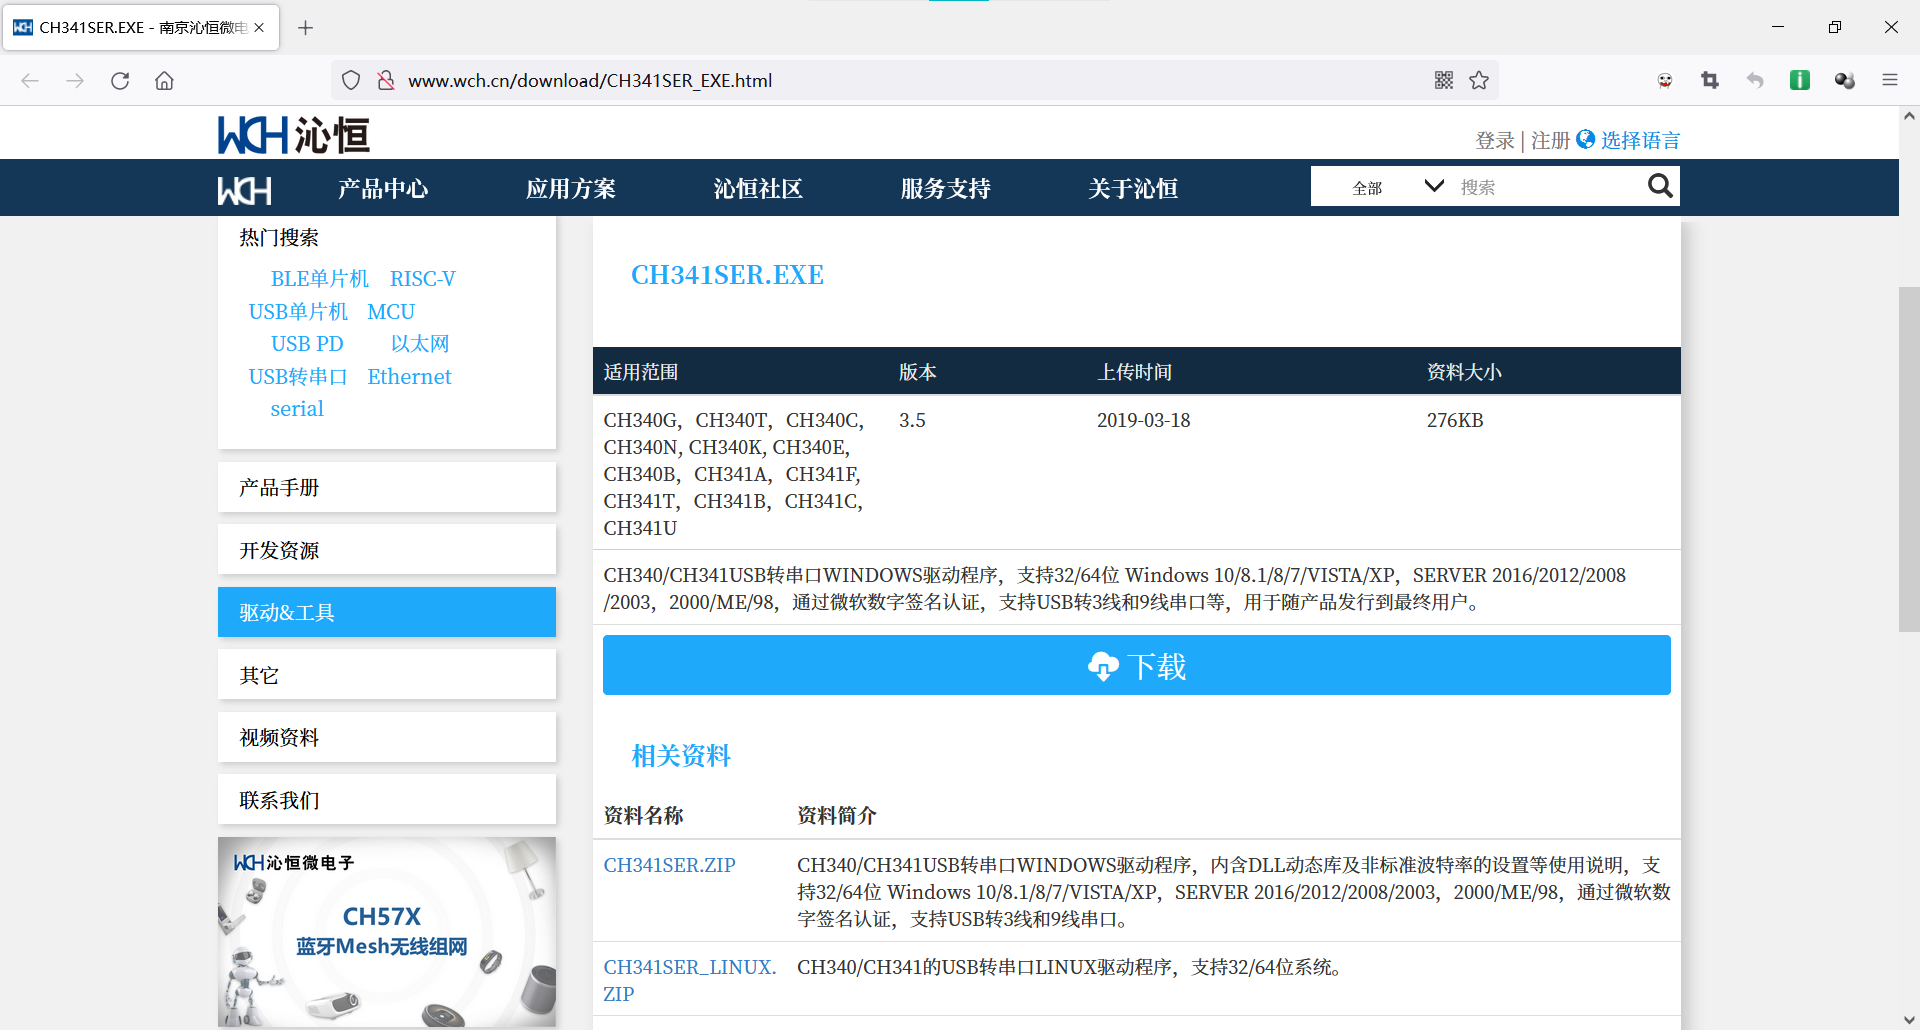Click the scrollbar up arrow
This screenshot has height=1030, width=1920.
click(1909, 117)
